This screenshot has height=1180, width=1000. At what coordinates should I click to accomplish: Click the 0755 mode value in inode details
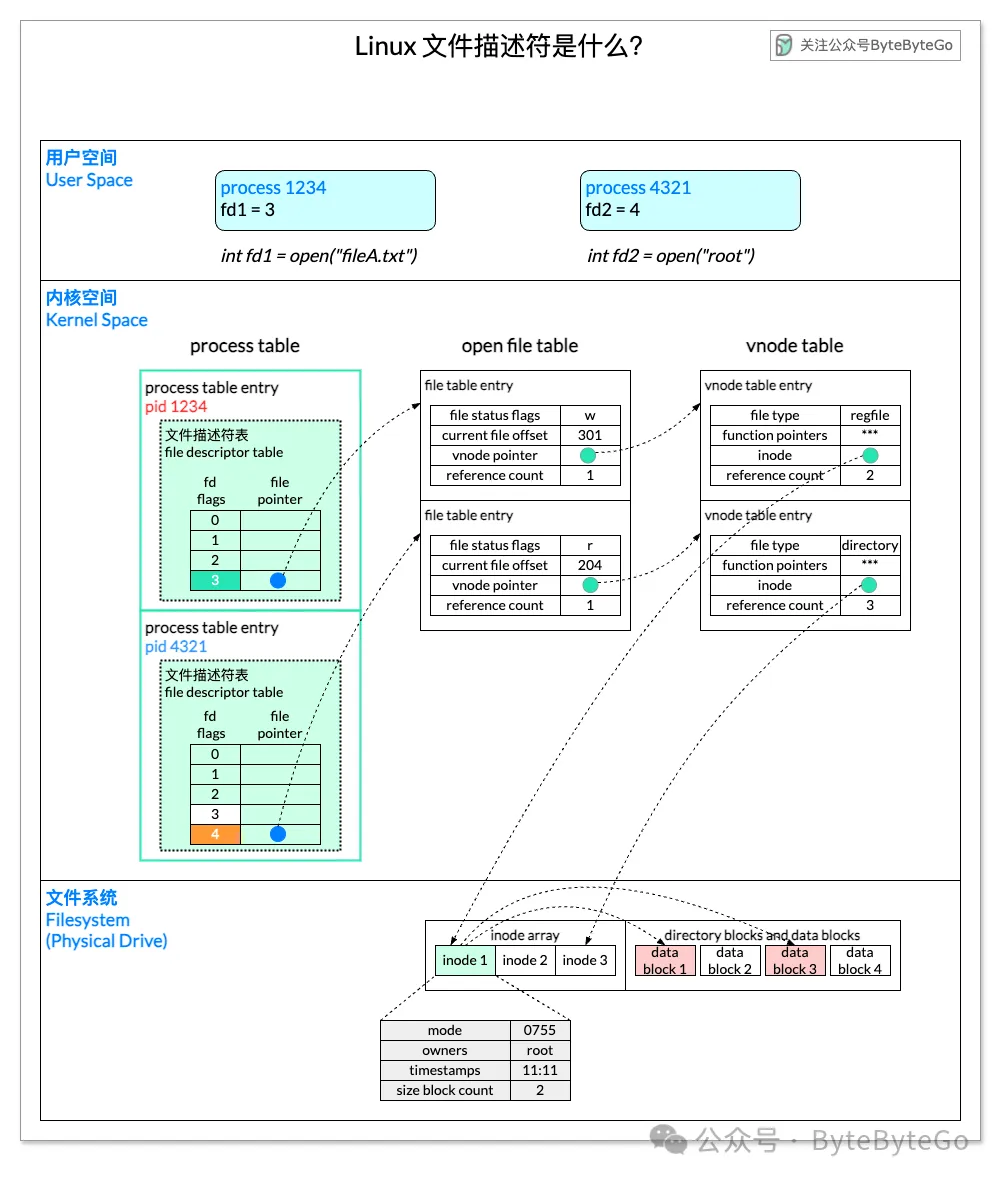coord(540,1030)
